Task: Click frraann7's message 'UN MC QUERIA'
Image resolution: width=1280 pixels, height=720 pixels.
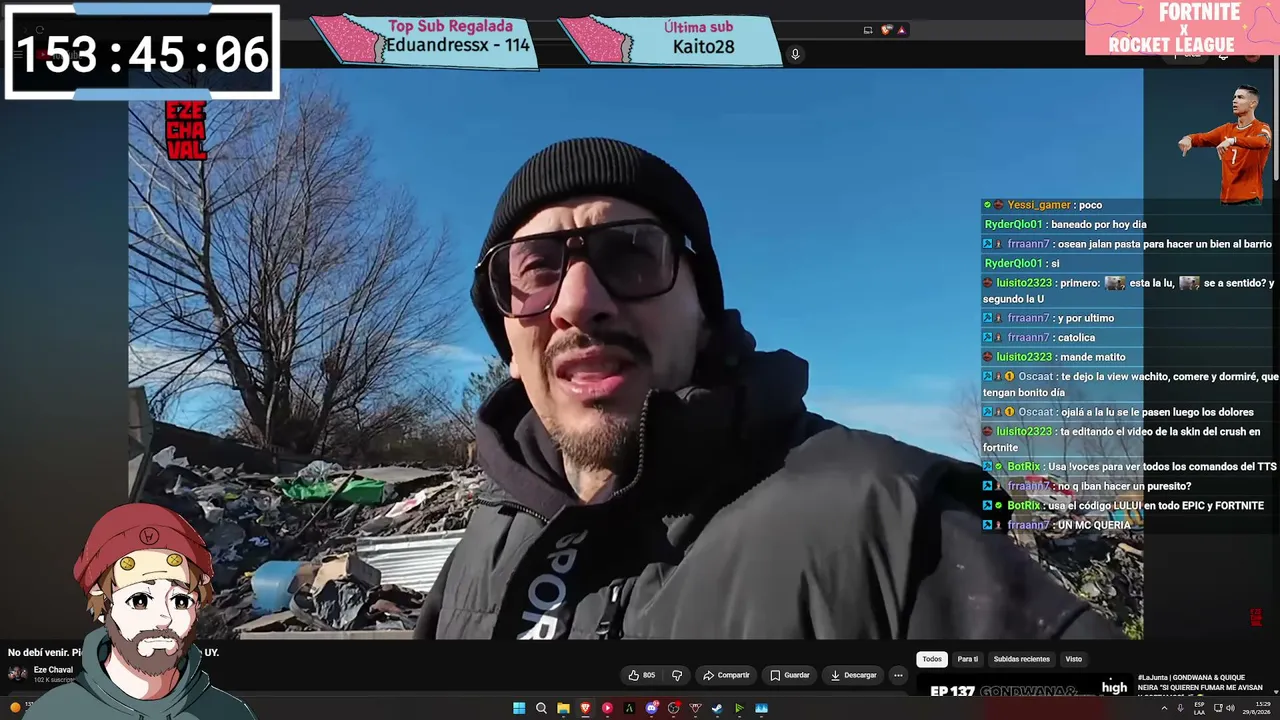Action: [1057, 525]
